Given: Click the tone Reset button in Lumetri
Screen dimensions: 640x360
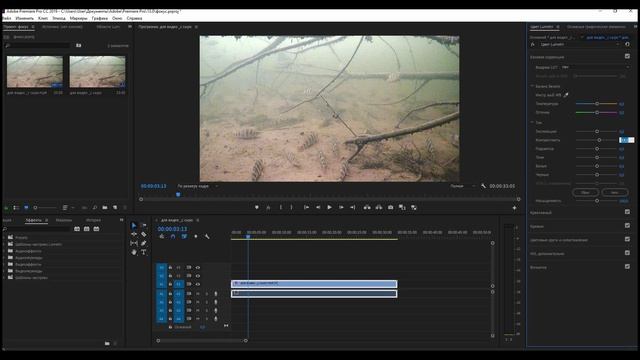Looking at the screenshot, I should click(585, 192).
